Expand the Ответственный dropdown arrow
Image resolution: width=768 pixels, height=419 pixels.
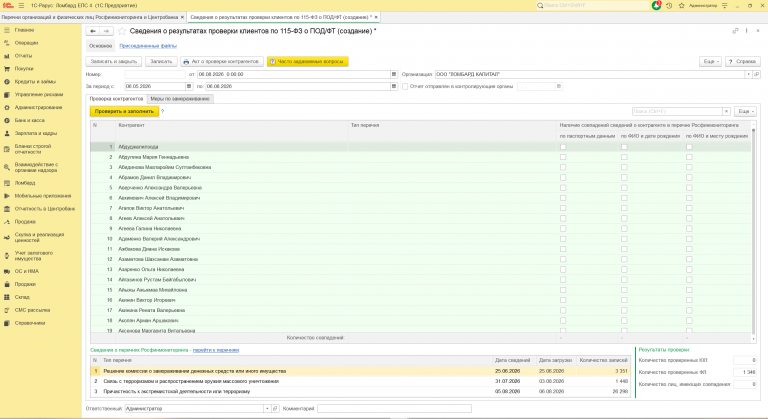click(267, 408)
